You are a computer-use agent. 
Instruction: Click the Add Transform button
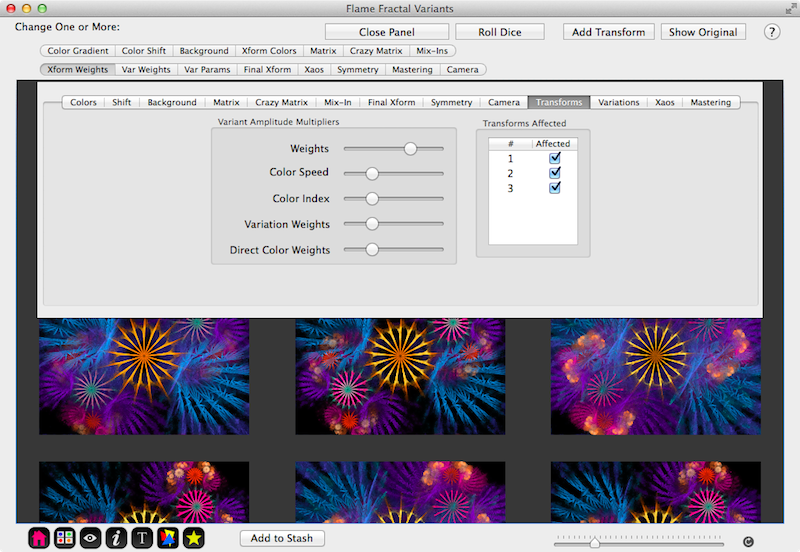point(608,32)
